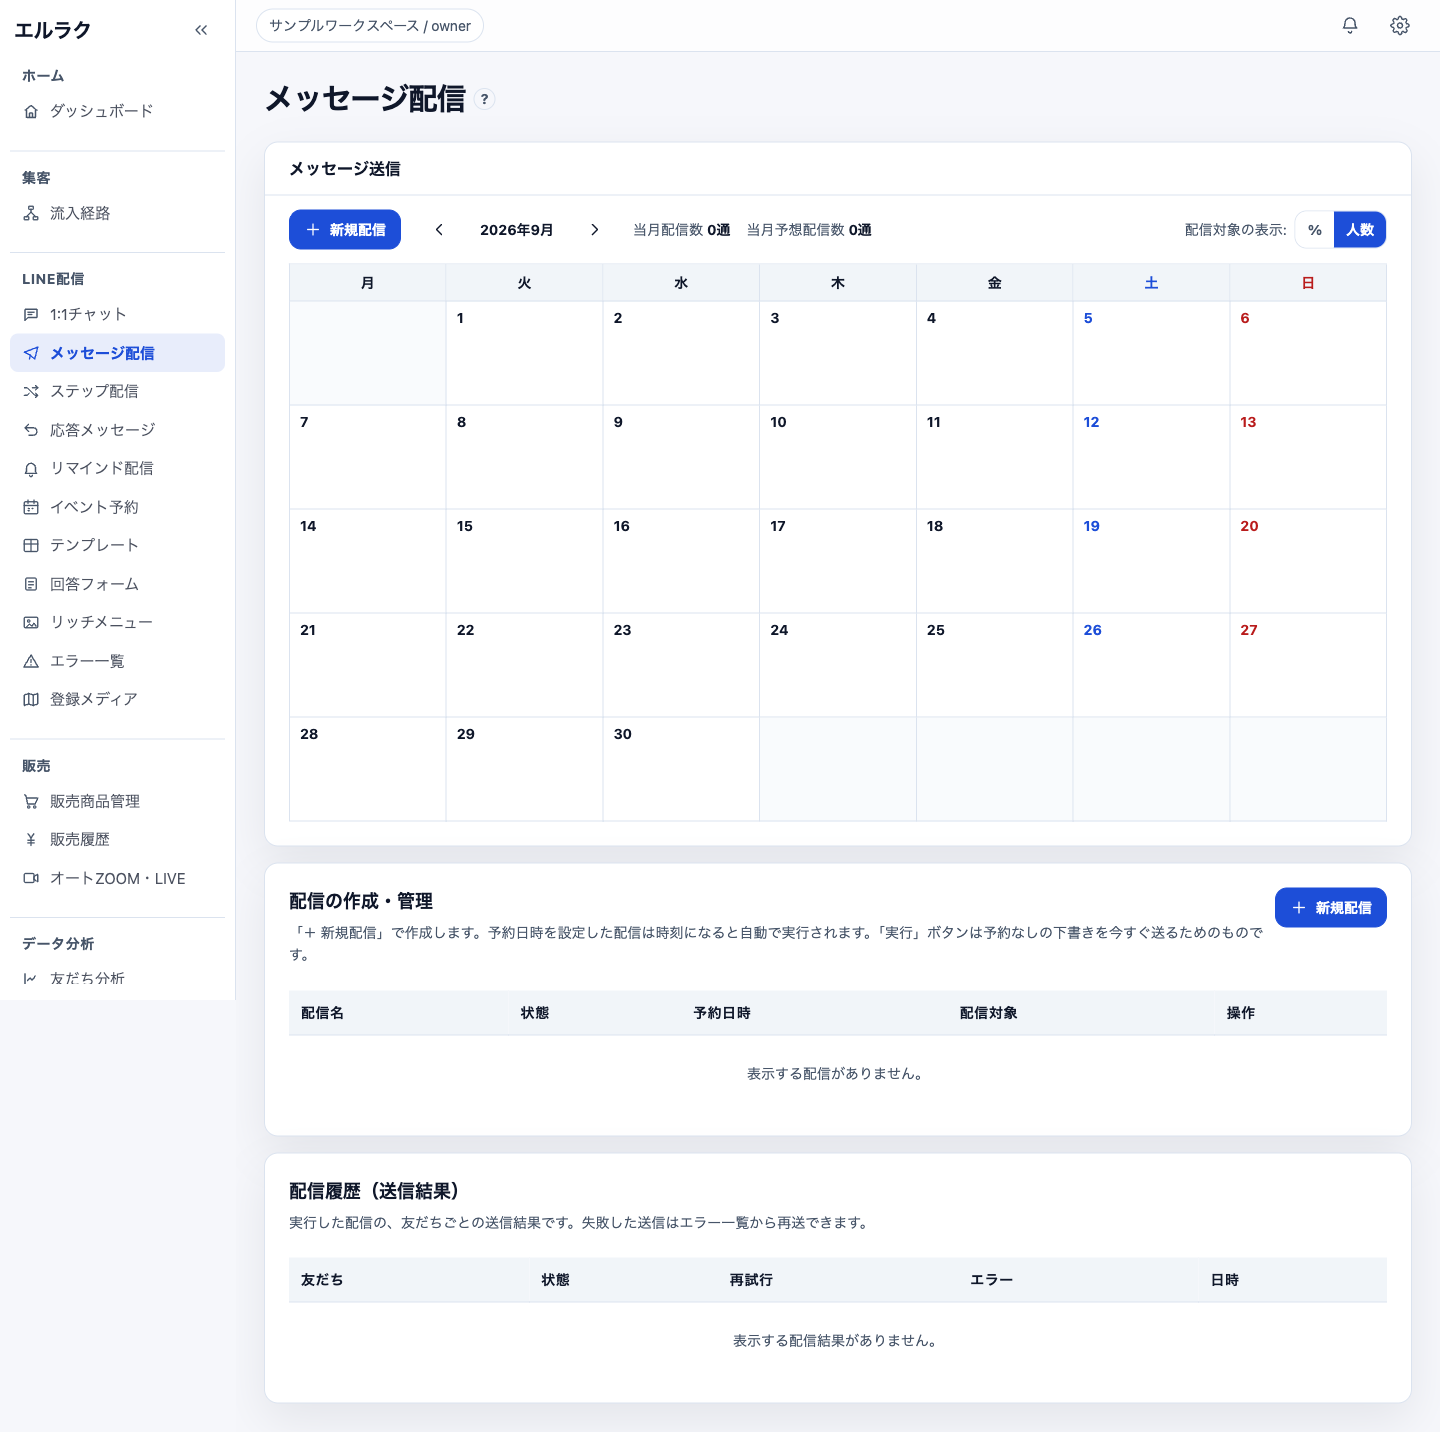Click 新規配信 button above the calendar

[345, 230]
